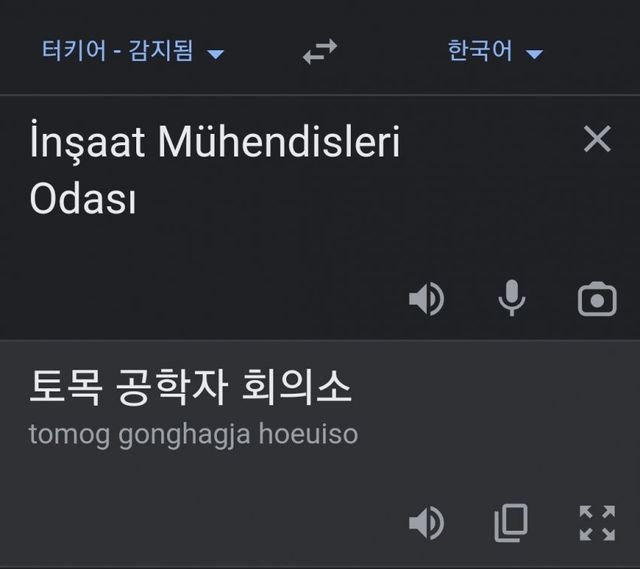Click the arrow next to 한국어

click(534, 53)
